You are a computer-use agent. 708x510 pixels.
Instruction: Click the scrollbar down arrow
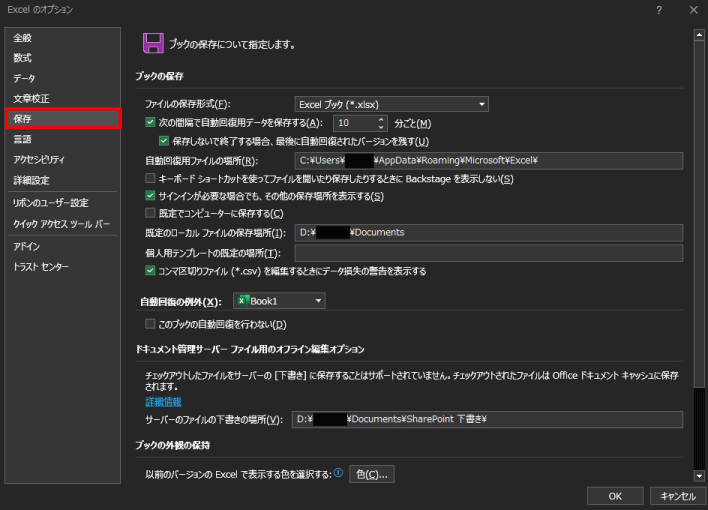click(x=700, y=476)
